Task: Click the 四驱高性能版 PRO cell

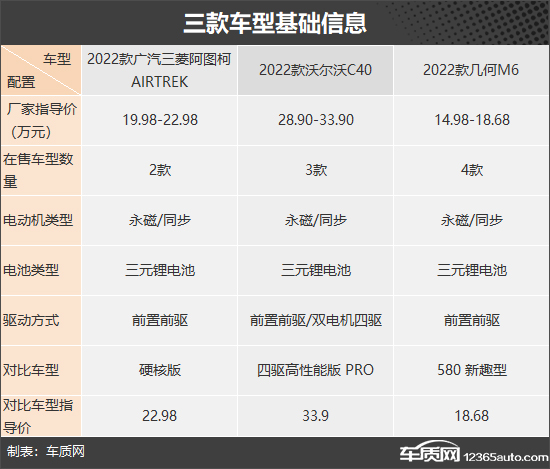Action: pyautogui.click(x=316, y=370)
